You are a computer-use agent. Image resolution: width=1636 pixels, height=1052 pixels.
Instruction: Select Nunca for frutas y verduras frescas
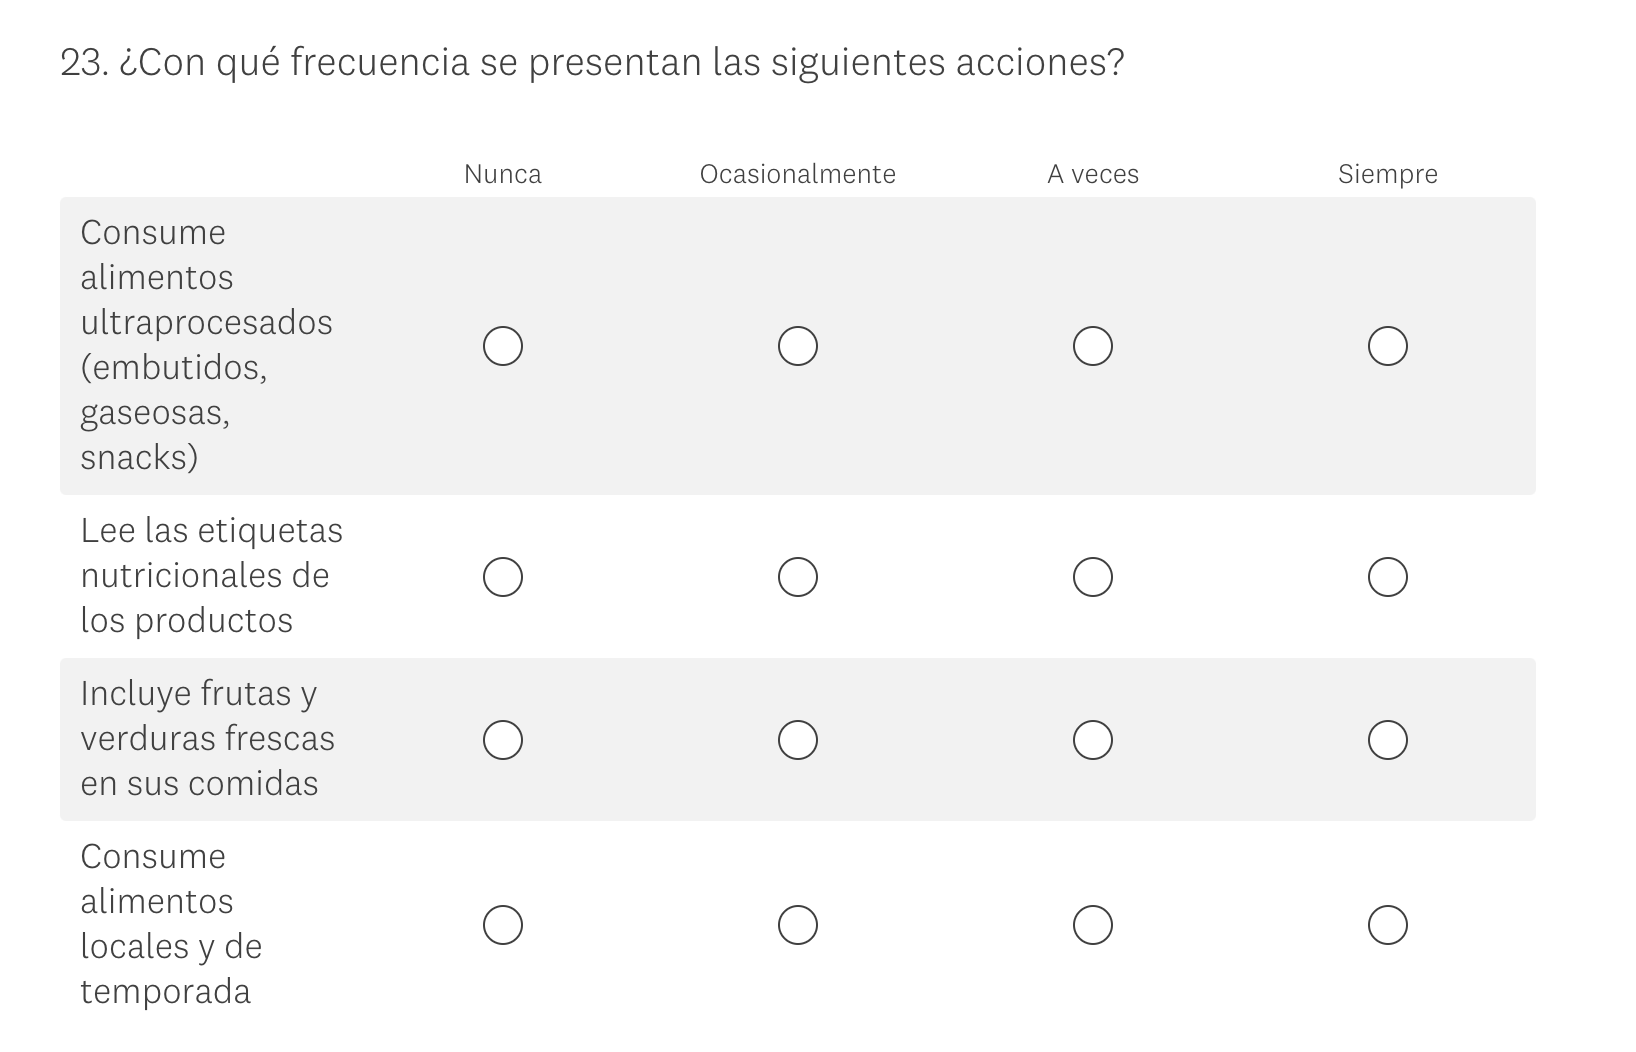point(503,740)
